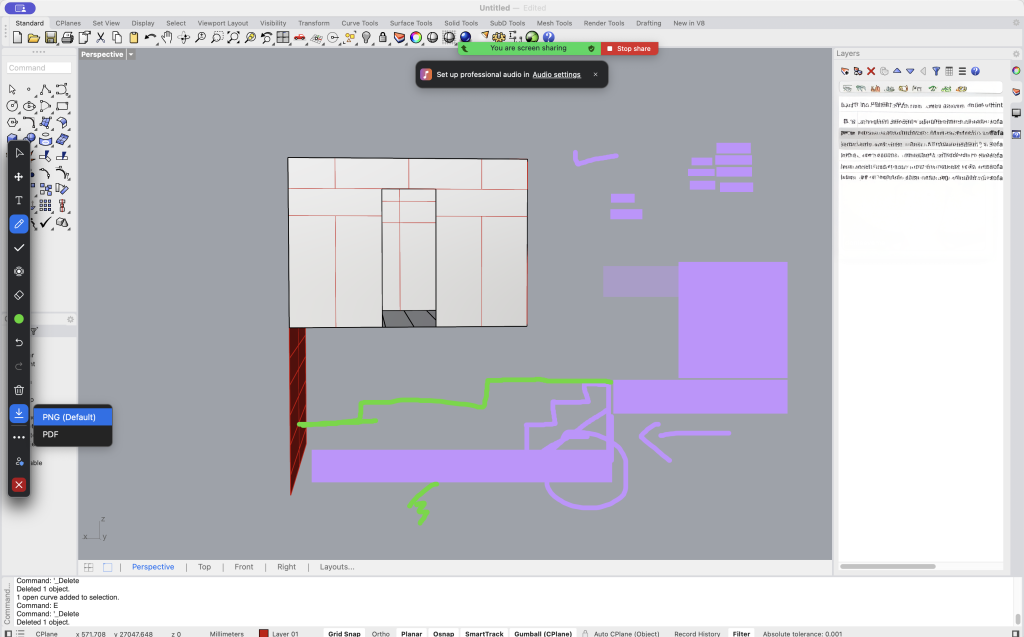Select the eraser annotation tool
The image size is (1024, 637).
pos(19,295)
